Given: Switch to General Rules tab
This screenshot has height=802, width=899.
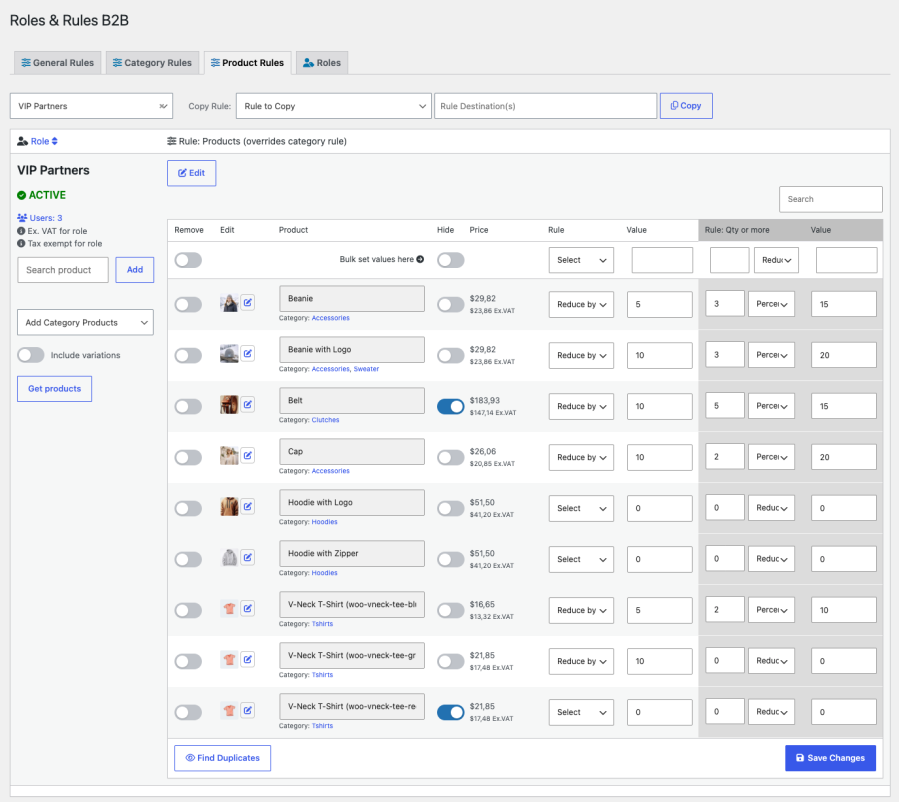Looking at the screenshot, I should [x=57, y=62].
